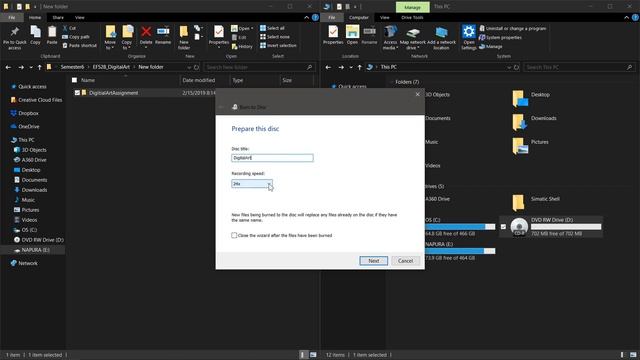The height and width of the screenshot is (360, 640).
Task: Expand the Open dropdown in ribbon
Action: [252, 29]
